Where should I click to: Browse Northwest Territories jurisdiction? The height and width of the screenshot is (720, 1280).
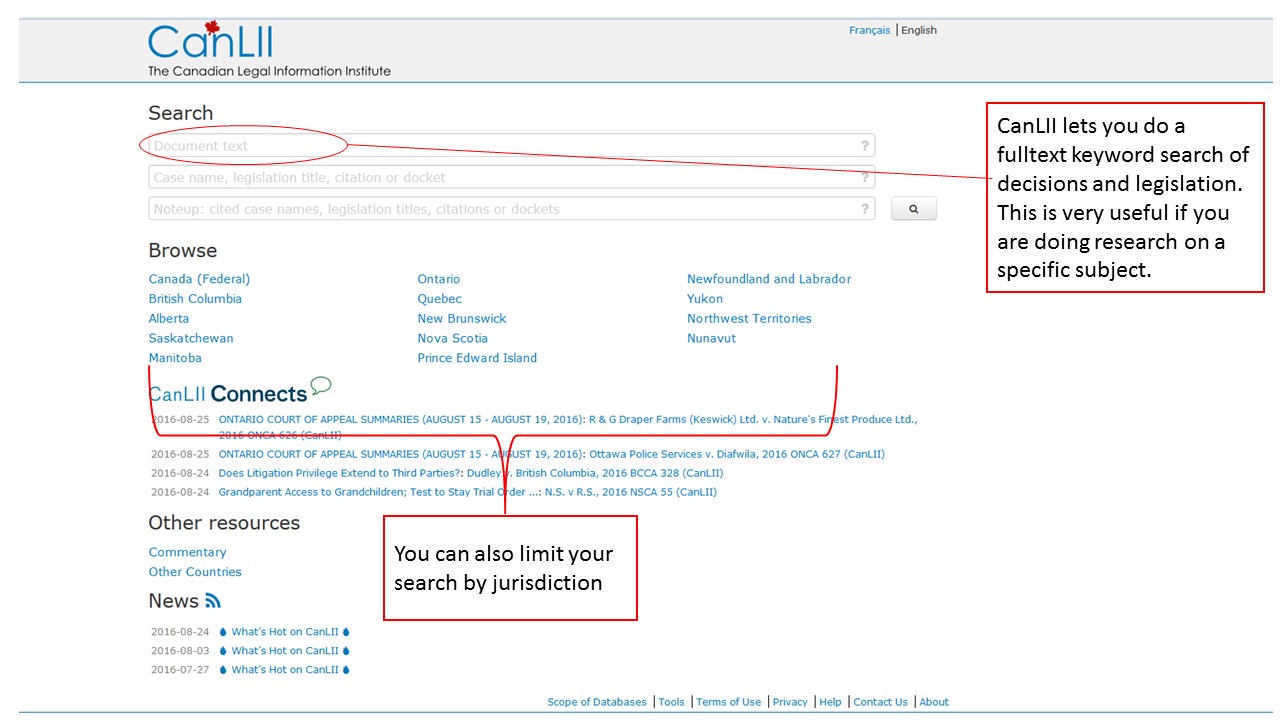click(749, 319)
